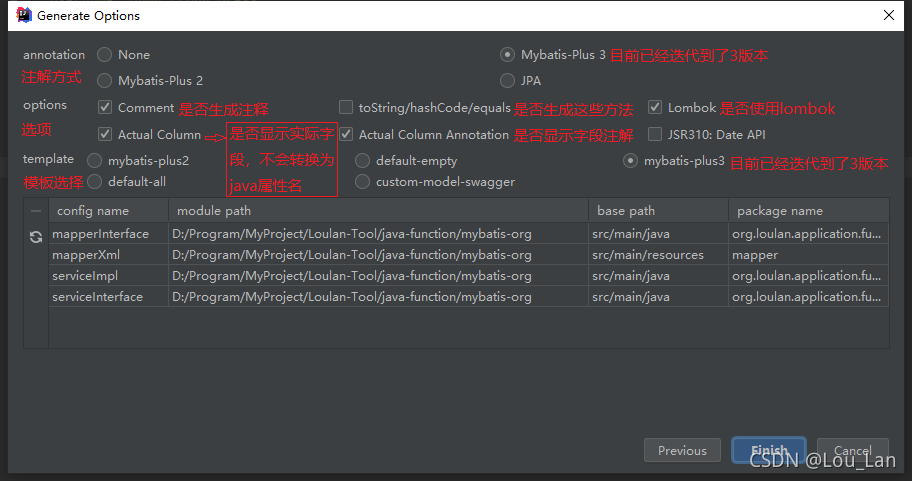This screenshot has width=912, height=481.
Task: Enable the toString/hashCode/equals checkbox
Action: tap(346, 108)
